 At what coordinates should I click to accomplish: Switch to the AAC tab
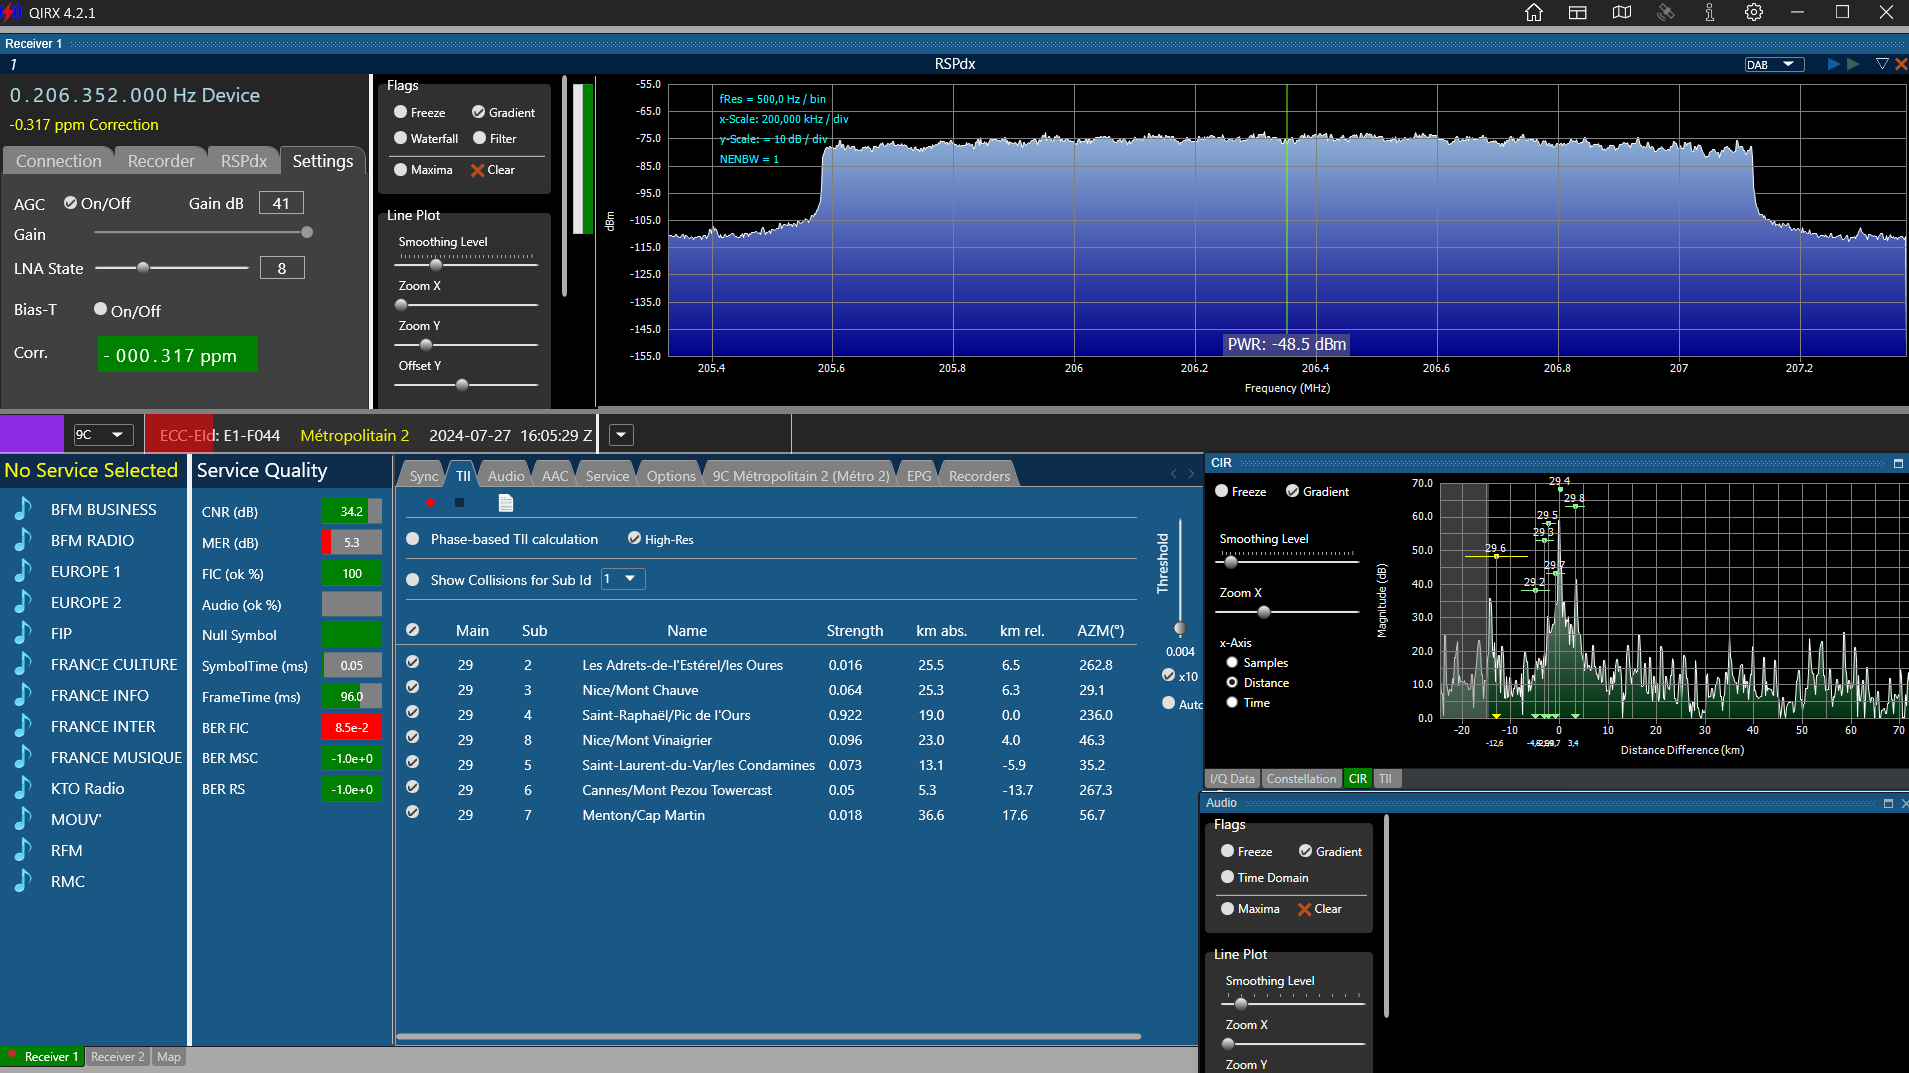point(554,476)
